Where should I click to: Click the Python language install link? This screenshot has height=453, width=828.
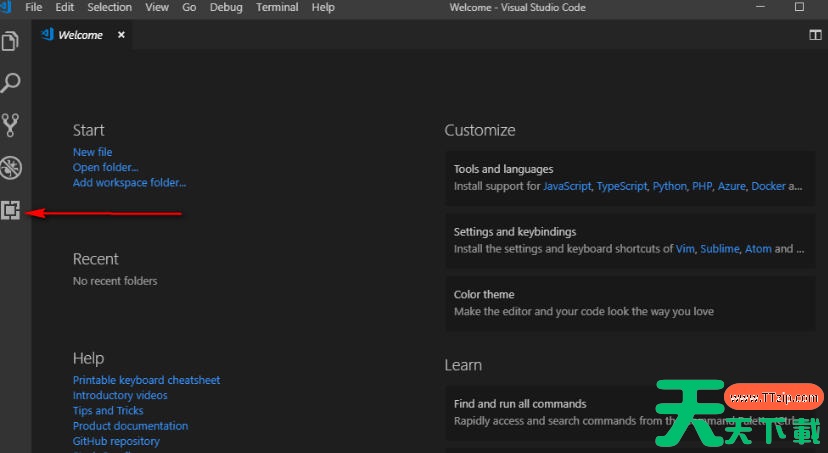(x=669, y=186)
